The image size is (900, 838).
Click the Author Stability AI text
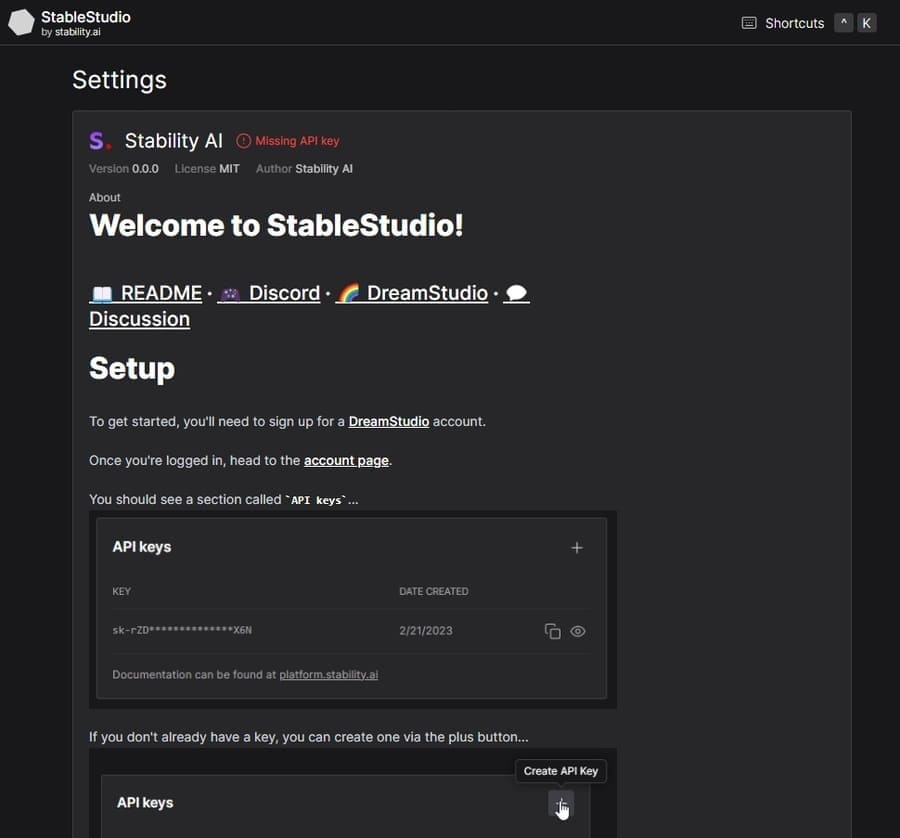[304, 169]
